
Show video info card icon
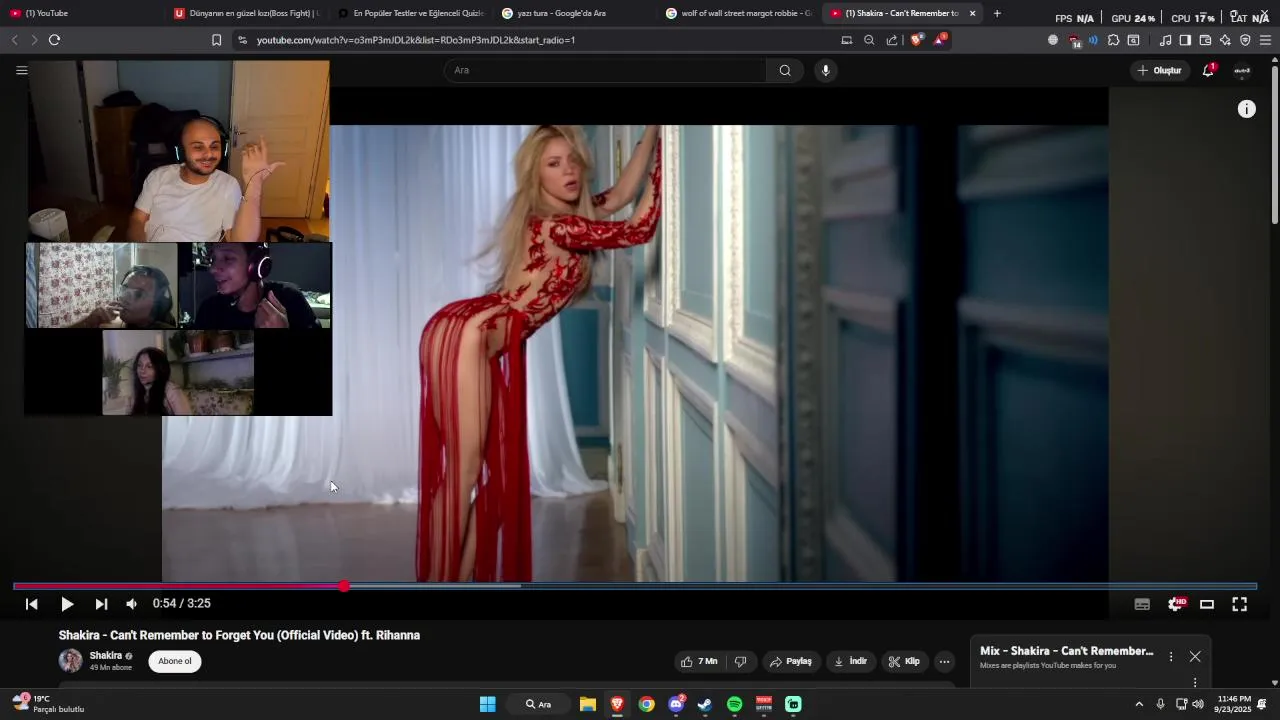[x=1246, y=110]
